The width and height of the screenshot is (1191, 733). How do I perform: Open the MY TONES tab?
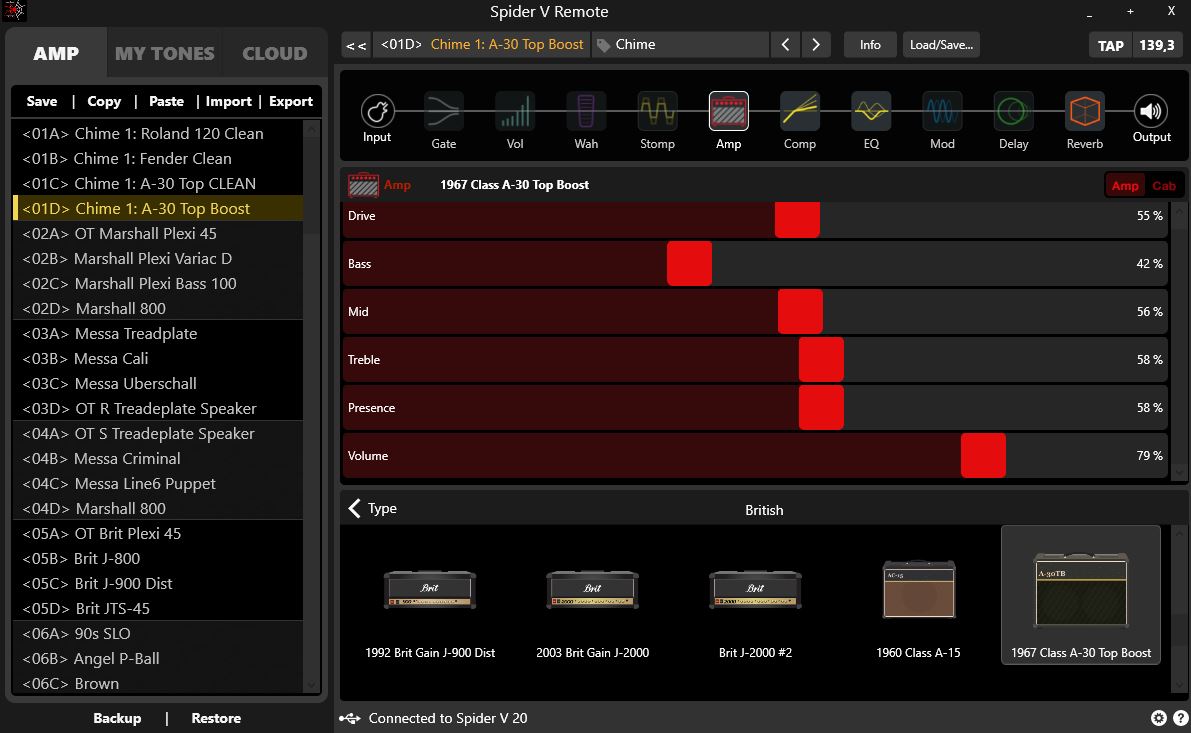(x=164, y=53)
